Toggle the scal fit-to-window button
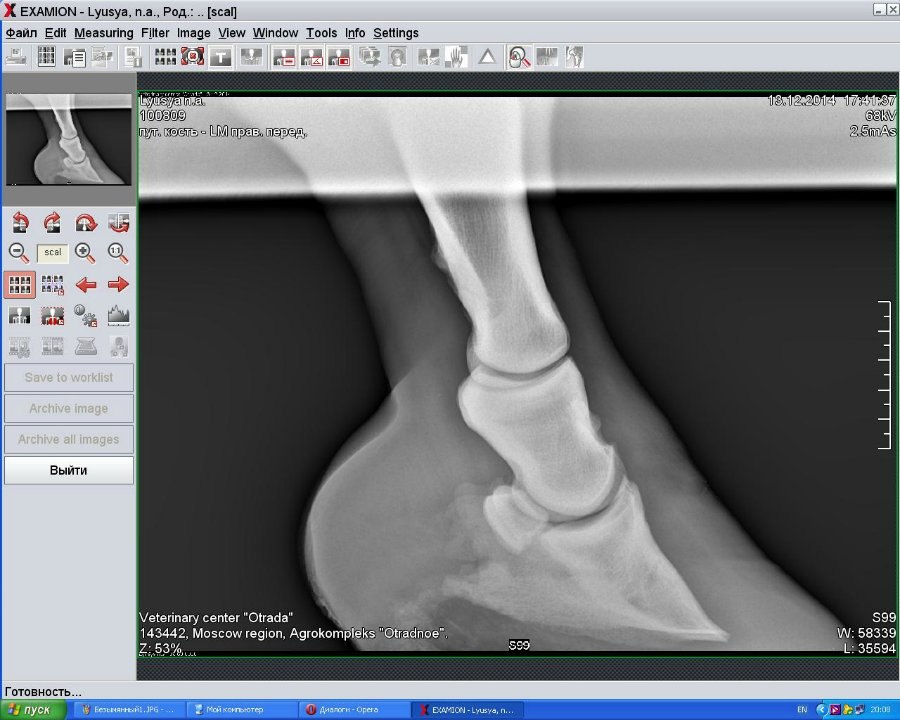900x720 pixels. coord(52,253)
